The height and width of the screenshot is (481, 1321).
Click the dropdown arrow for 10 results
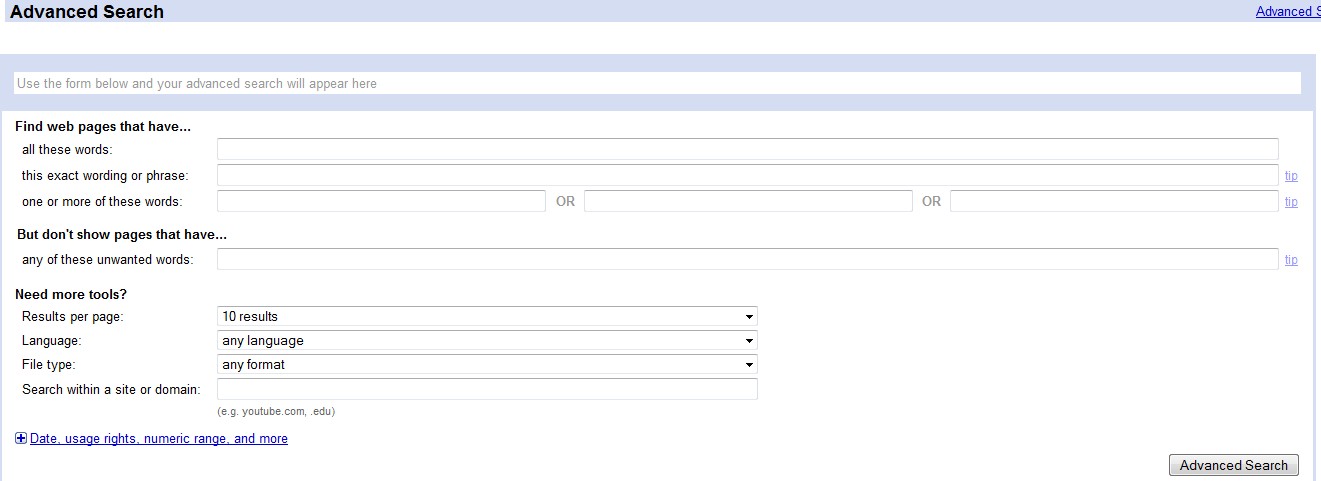pyautogui.click(x=749, y=317)
